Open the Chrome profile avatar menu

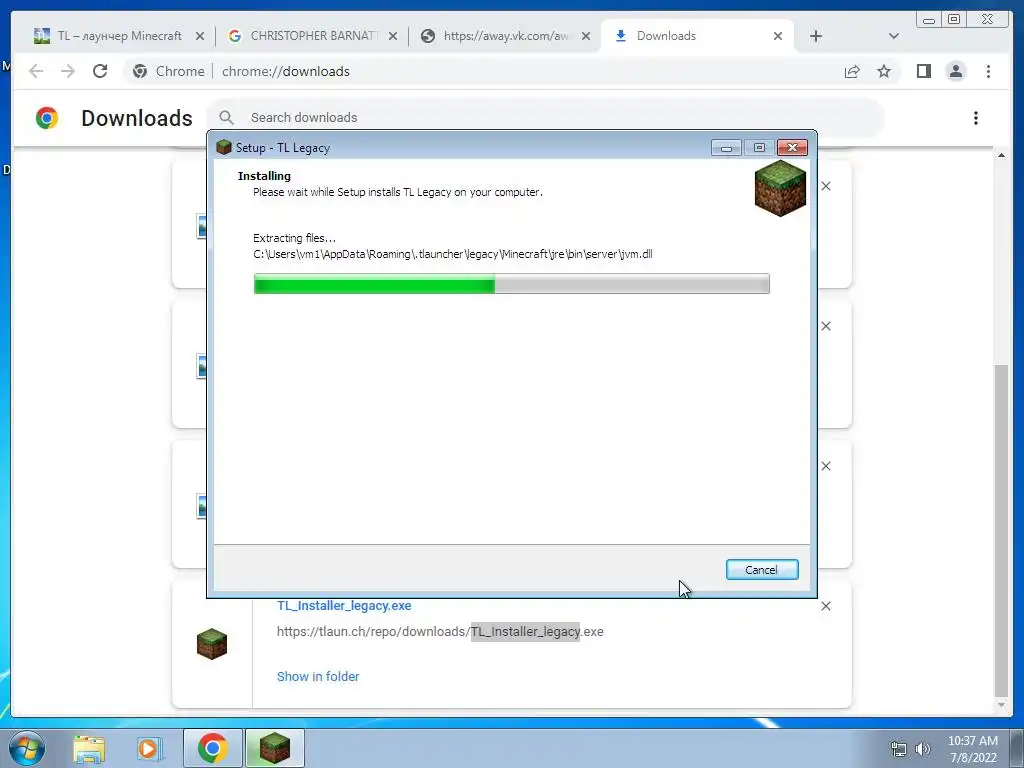click(x=955, y=71)
